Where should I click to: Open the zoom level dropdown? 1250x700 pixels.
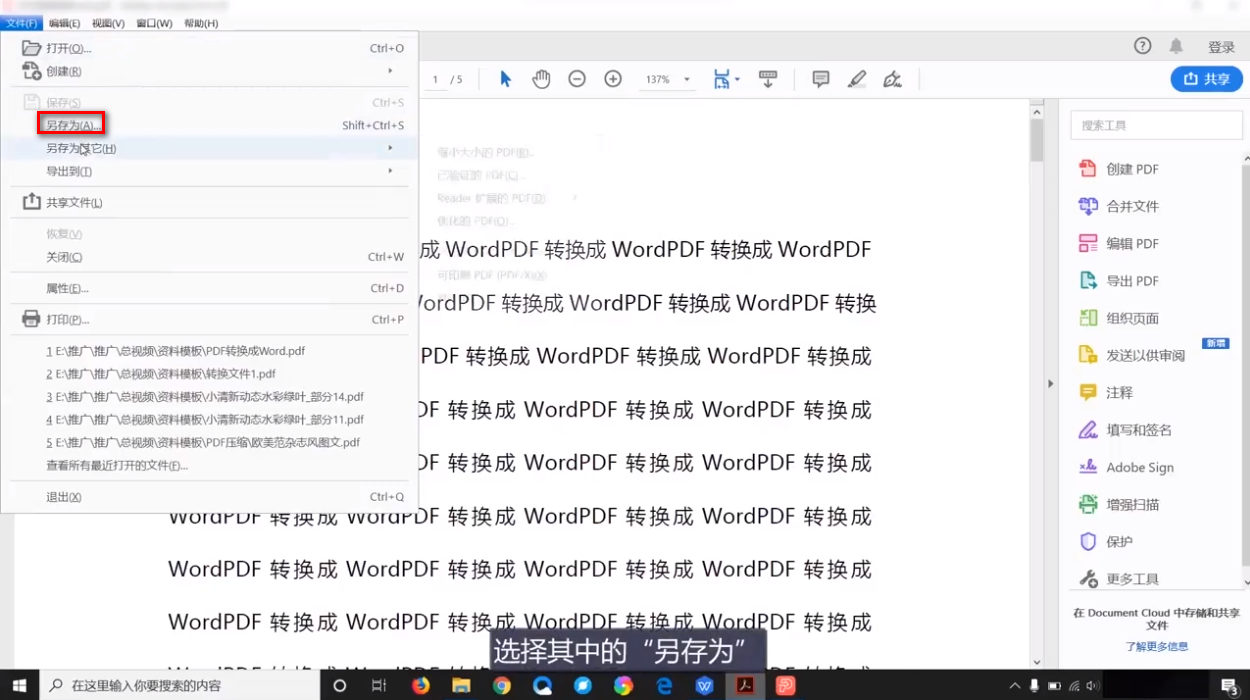[x=686, y=79]
